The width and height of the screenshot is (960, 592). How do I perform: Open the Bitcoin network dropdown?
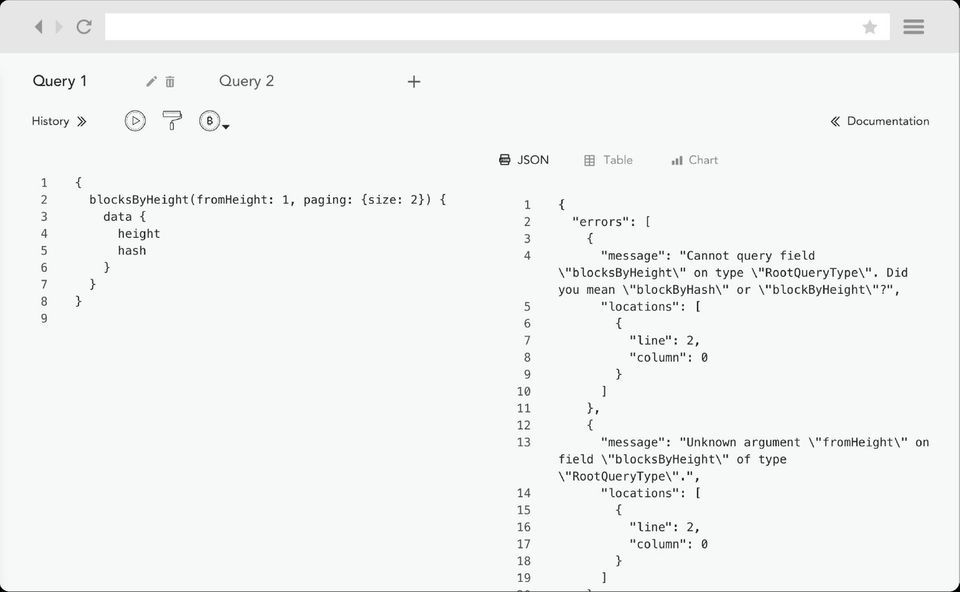click(x=214, y=122)
